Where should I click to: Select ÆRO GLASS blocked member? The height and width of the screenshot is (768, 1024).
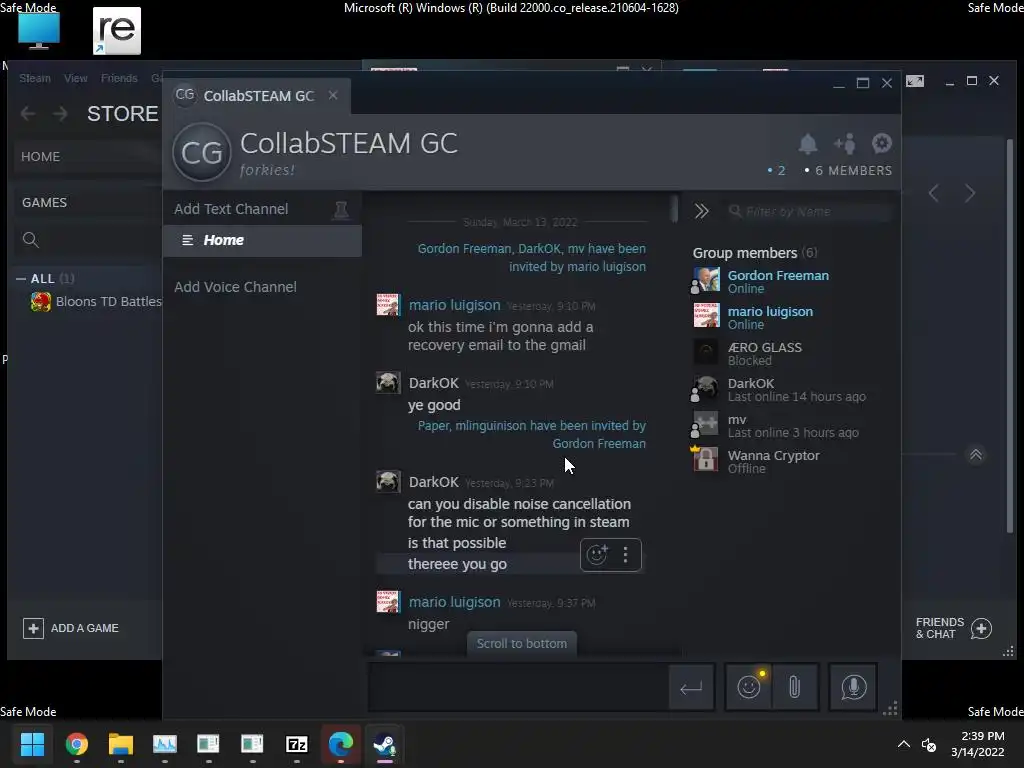764,353
